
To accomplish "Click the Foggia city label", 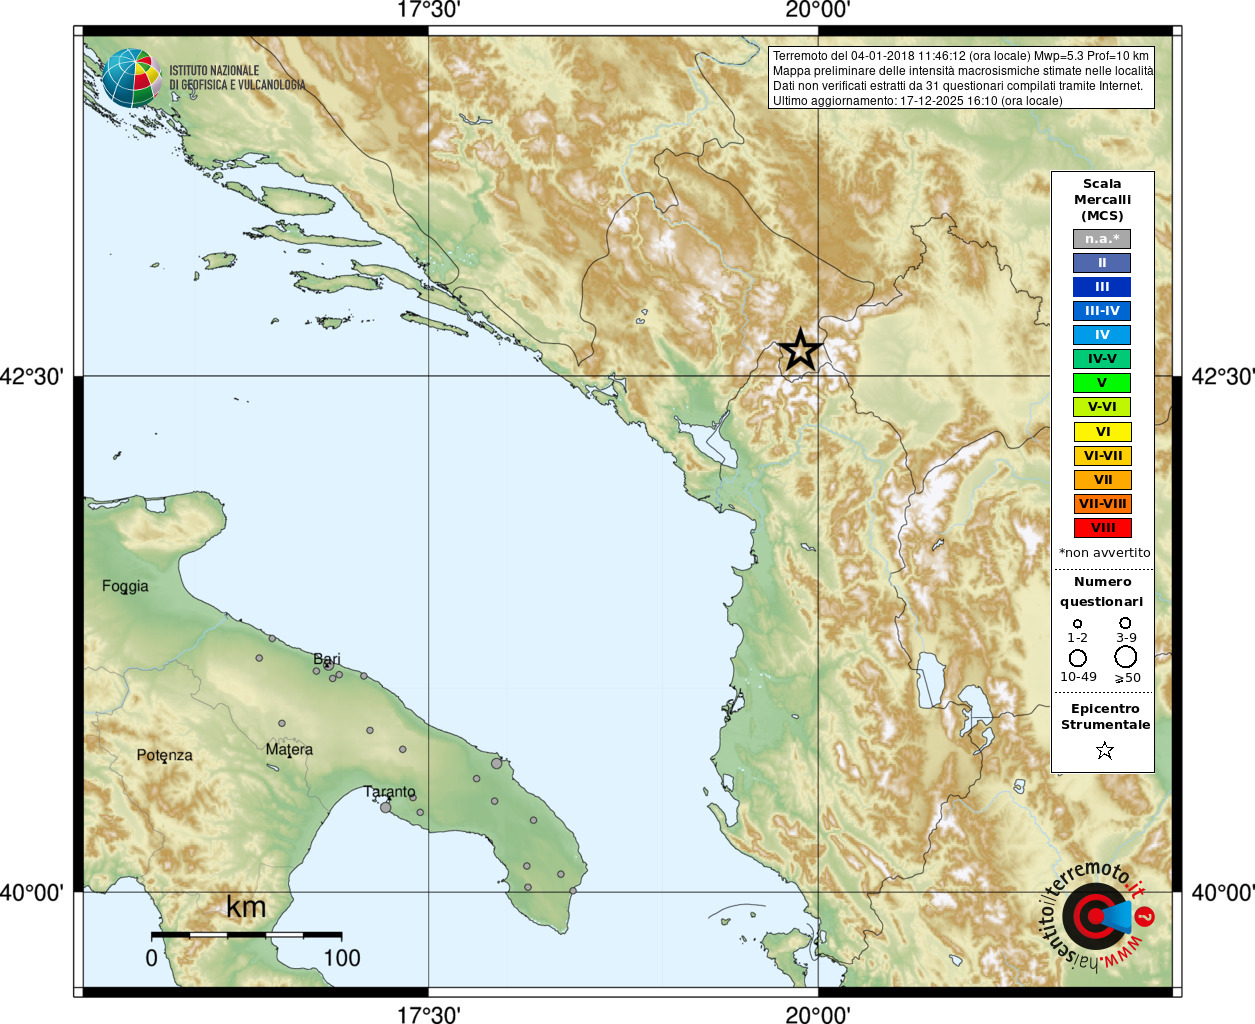I will coord(125,587).
